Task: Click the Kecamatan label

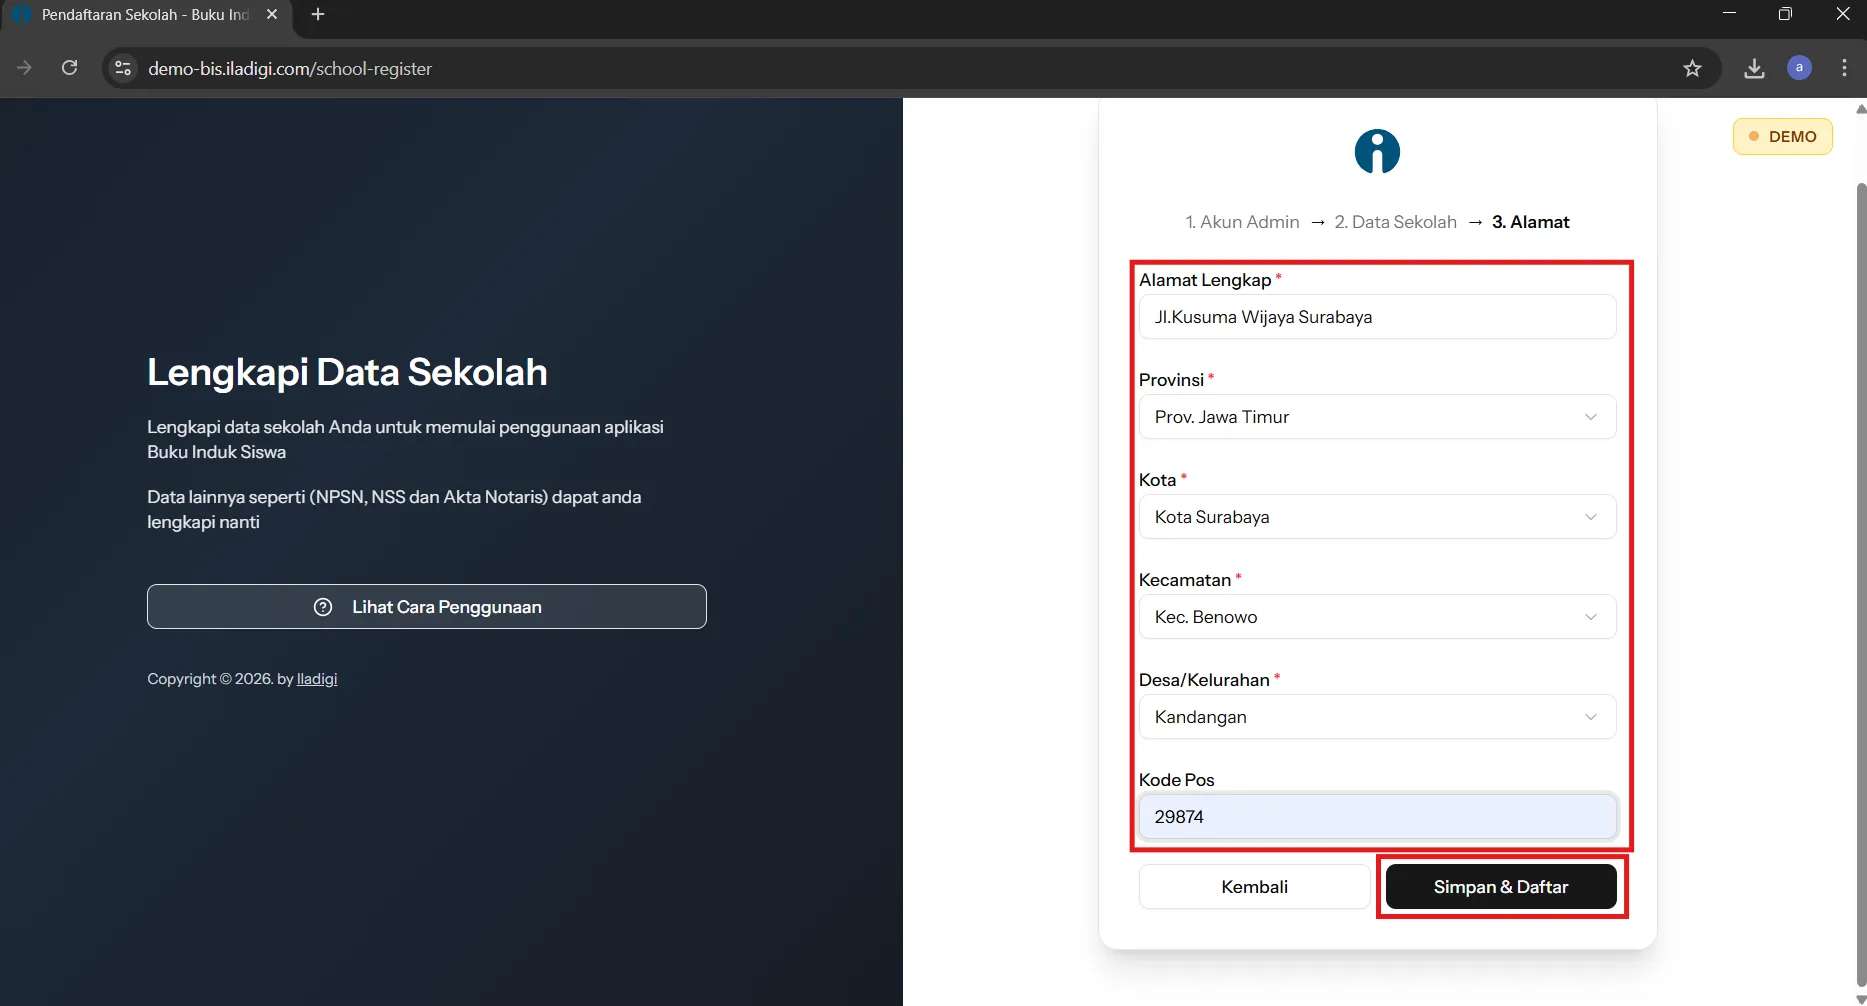Action: pyautogui.click(x=1185, y=580)
